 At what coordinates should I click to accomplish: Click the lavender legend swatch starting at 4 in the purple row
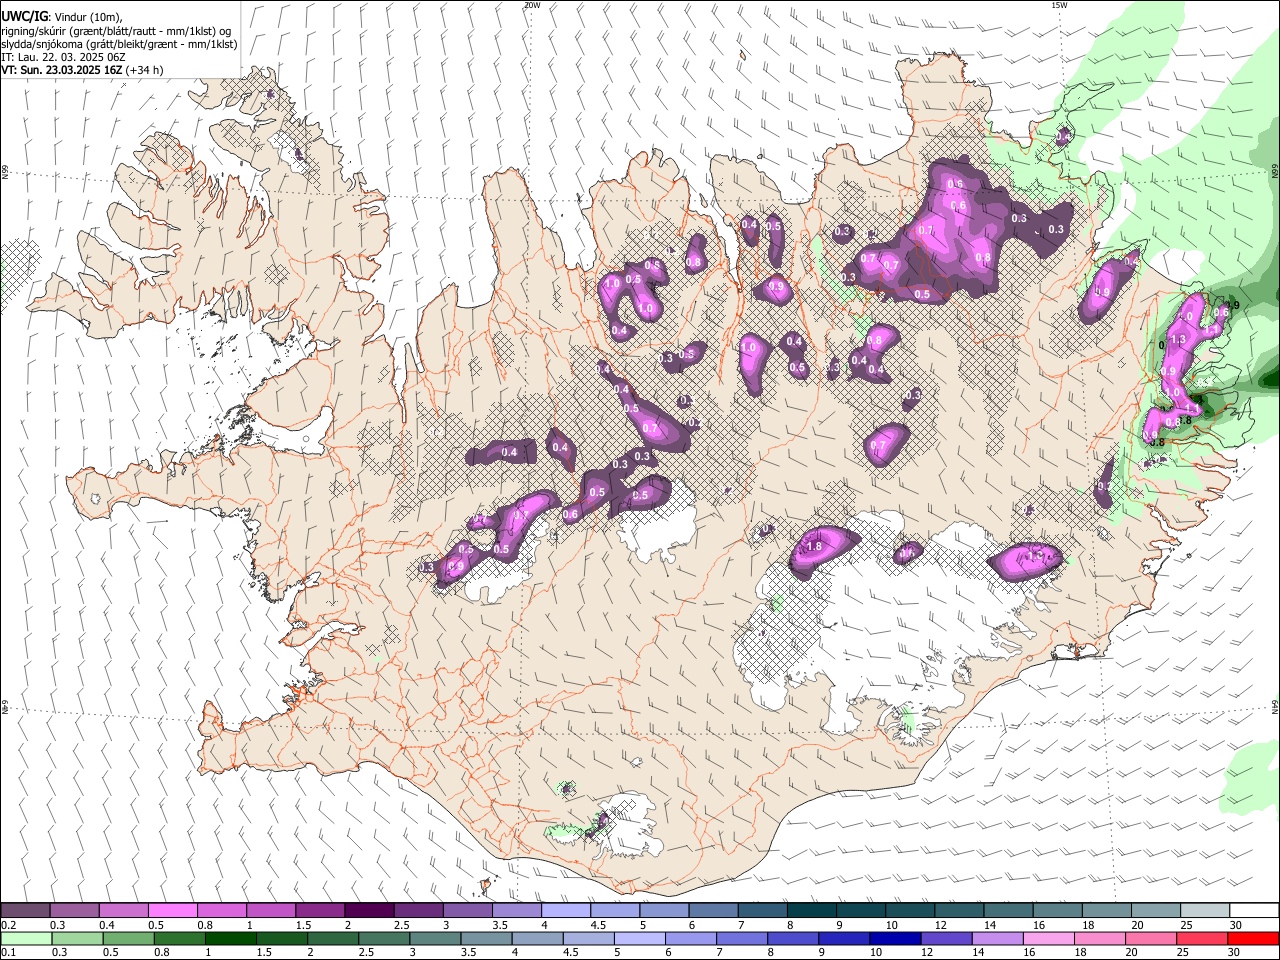pos(564,910)
